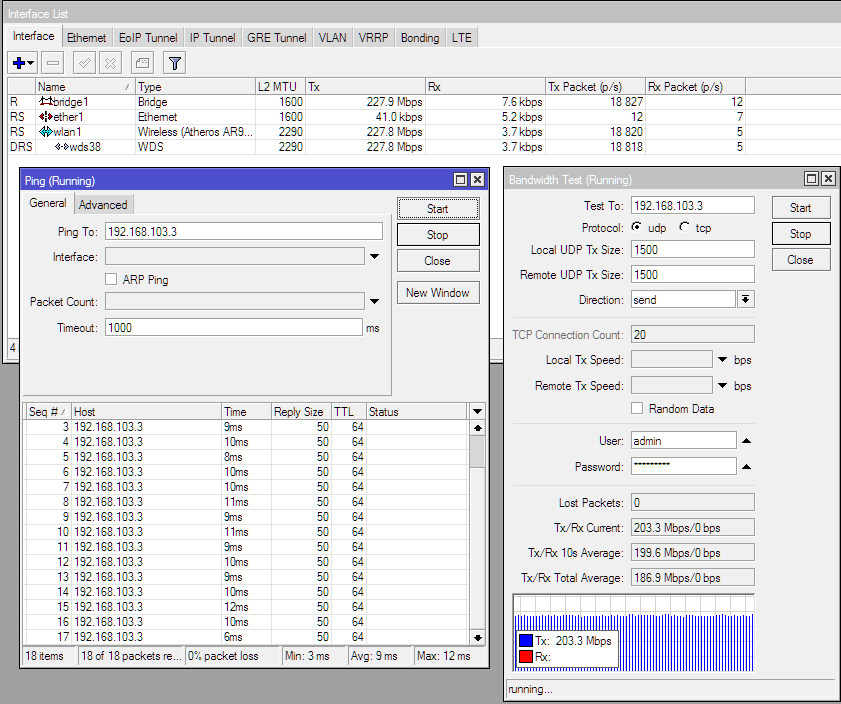
Task: Click the Enable checkmark toolbar icon
Action: pos(85,63)
